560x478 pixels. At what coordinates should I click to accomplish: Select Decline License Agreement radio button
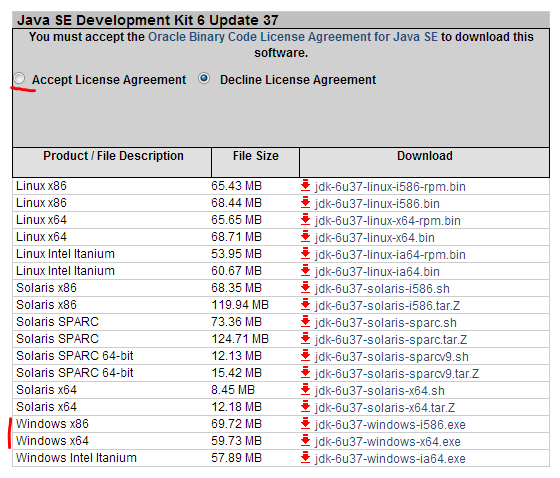click(x=204, y=78)
